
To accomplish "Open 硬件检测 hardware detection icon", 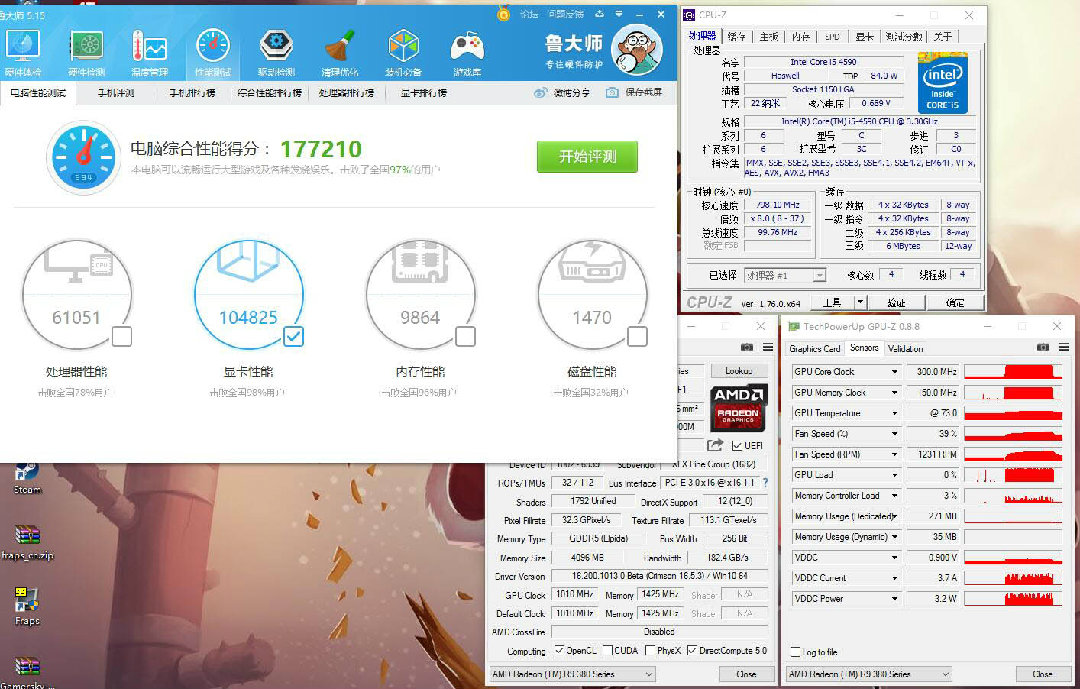I will [87, 52].
